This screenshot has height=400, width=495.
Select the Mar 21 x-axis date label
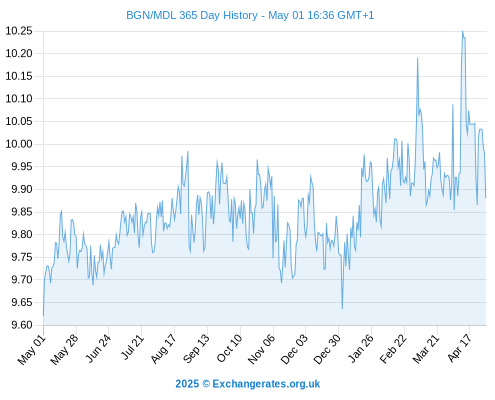click(426, 349)
